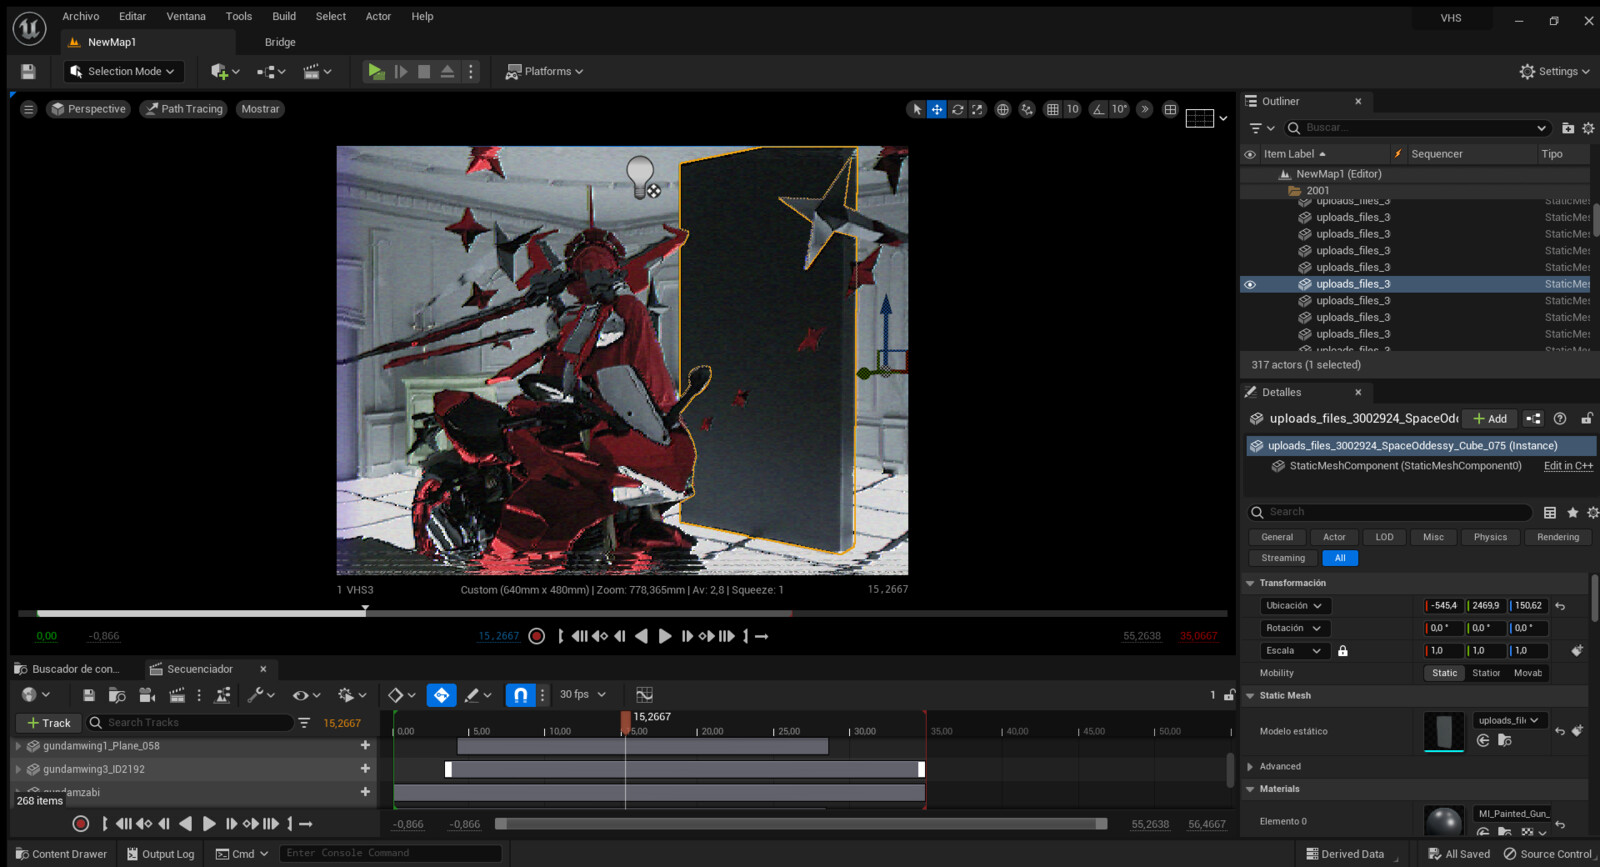This screenshot has width=1600, height=867.
Task: Open viewport hamburger options menu
Action: pos(28,109)
